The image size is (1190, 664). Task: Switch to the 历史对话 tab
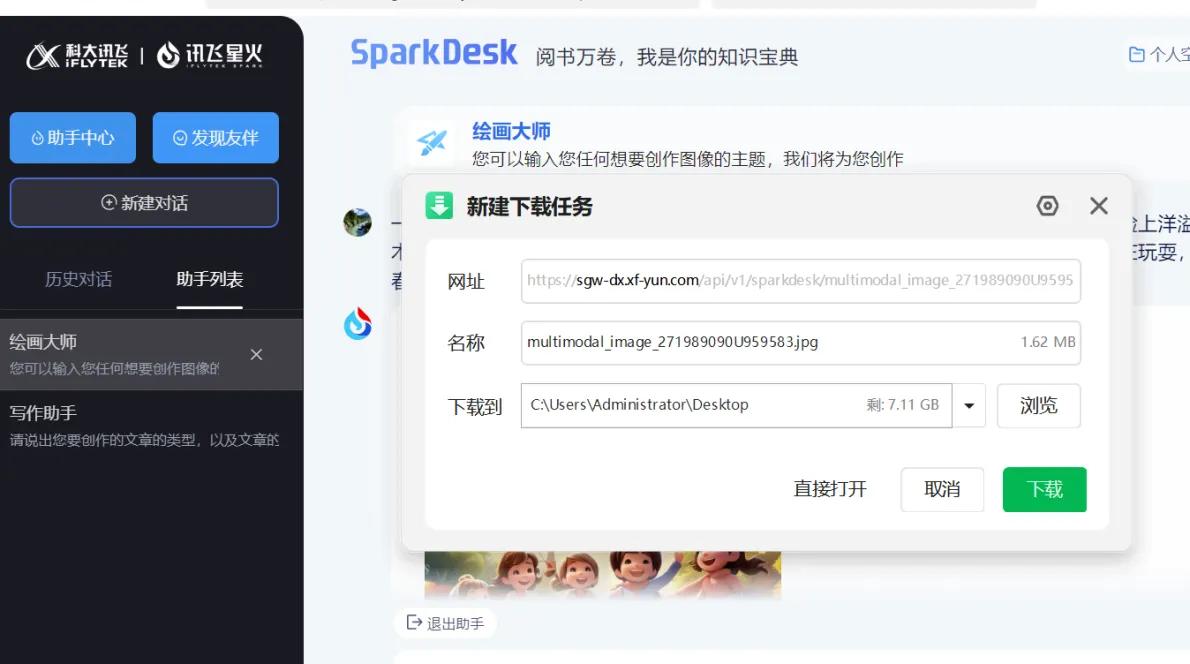click(77, 280)
